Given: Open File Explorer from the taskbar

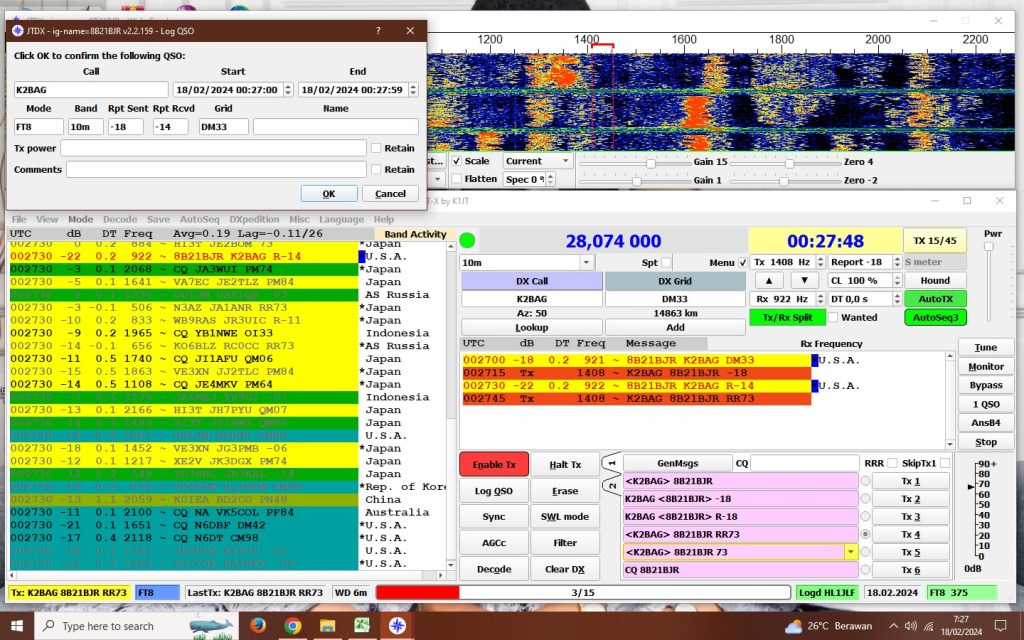Looking at the screenshot, I should click(x=327, y=626).
